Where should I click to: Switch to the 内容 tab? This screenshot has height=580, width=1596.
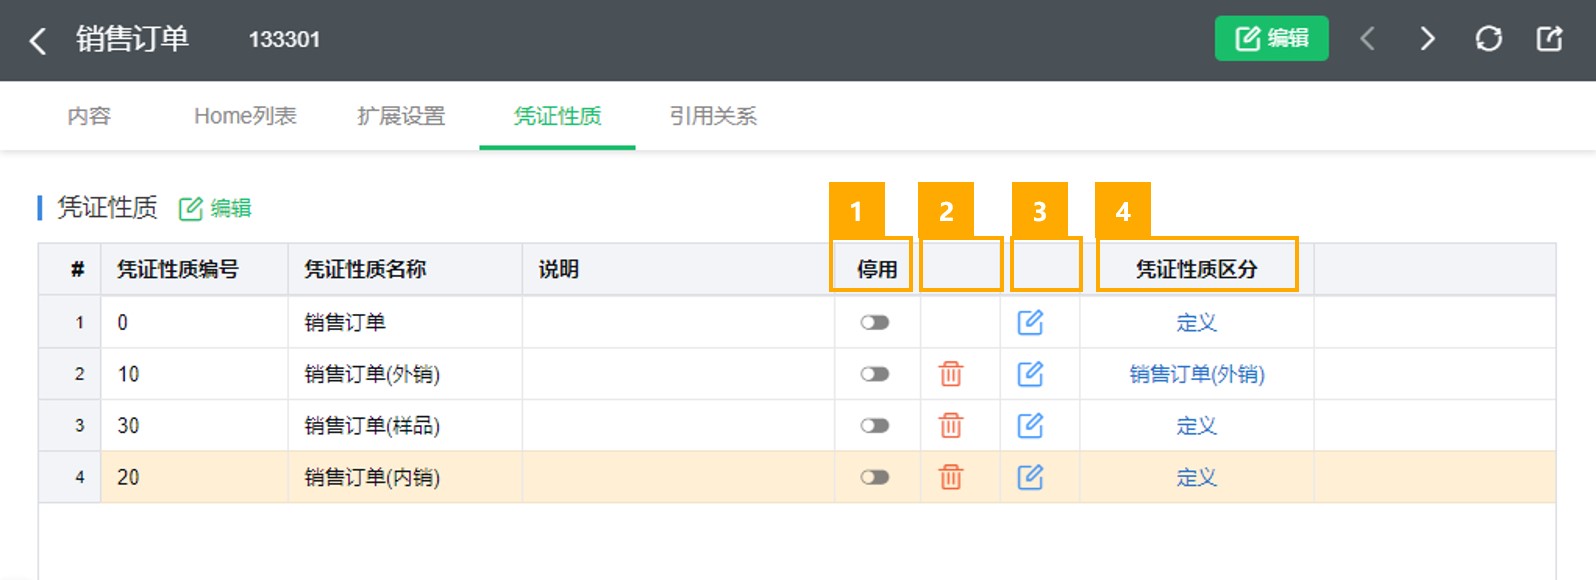click(x=89, y=116)
